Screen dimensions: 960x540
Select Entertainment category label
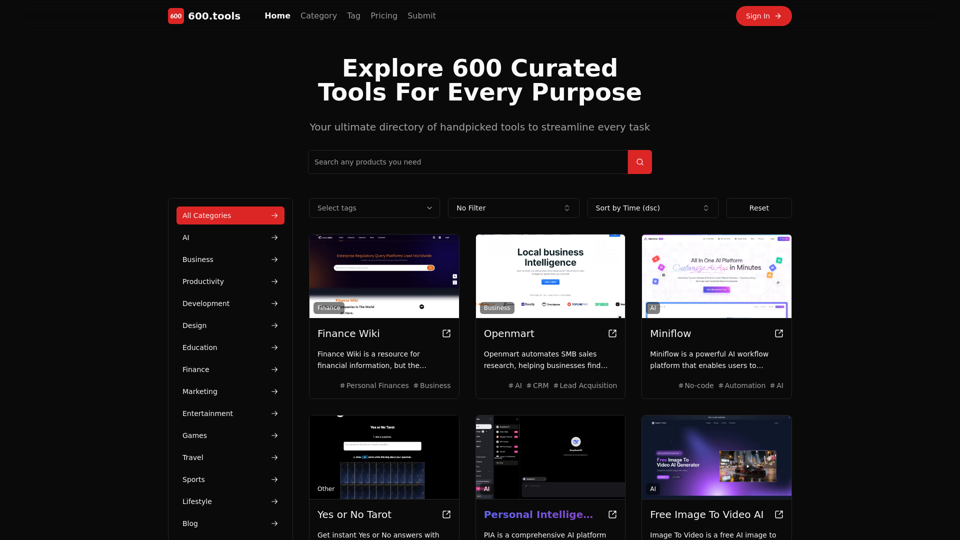(208, 414)
